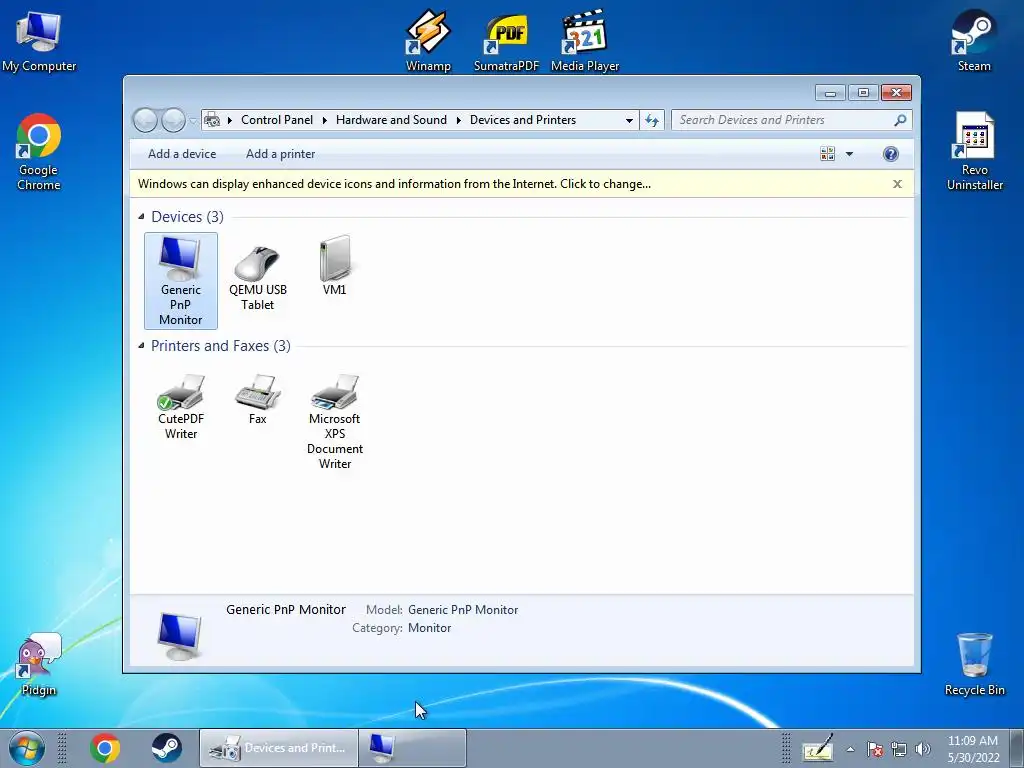The image size is (1024, 768).
Task: Click Devices and Printers breadcrumb
Action: coord(522,120)
